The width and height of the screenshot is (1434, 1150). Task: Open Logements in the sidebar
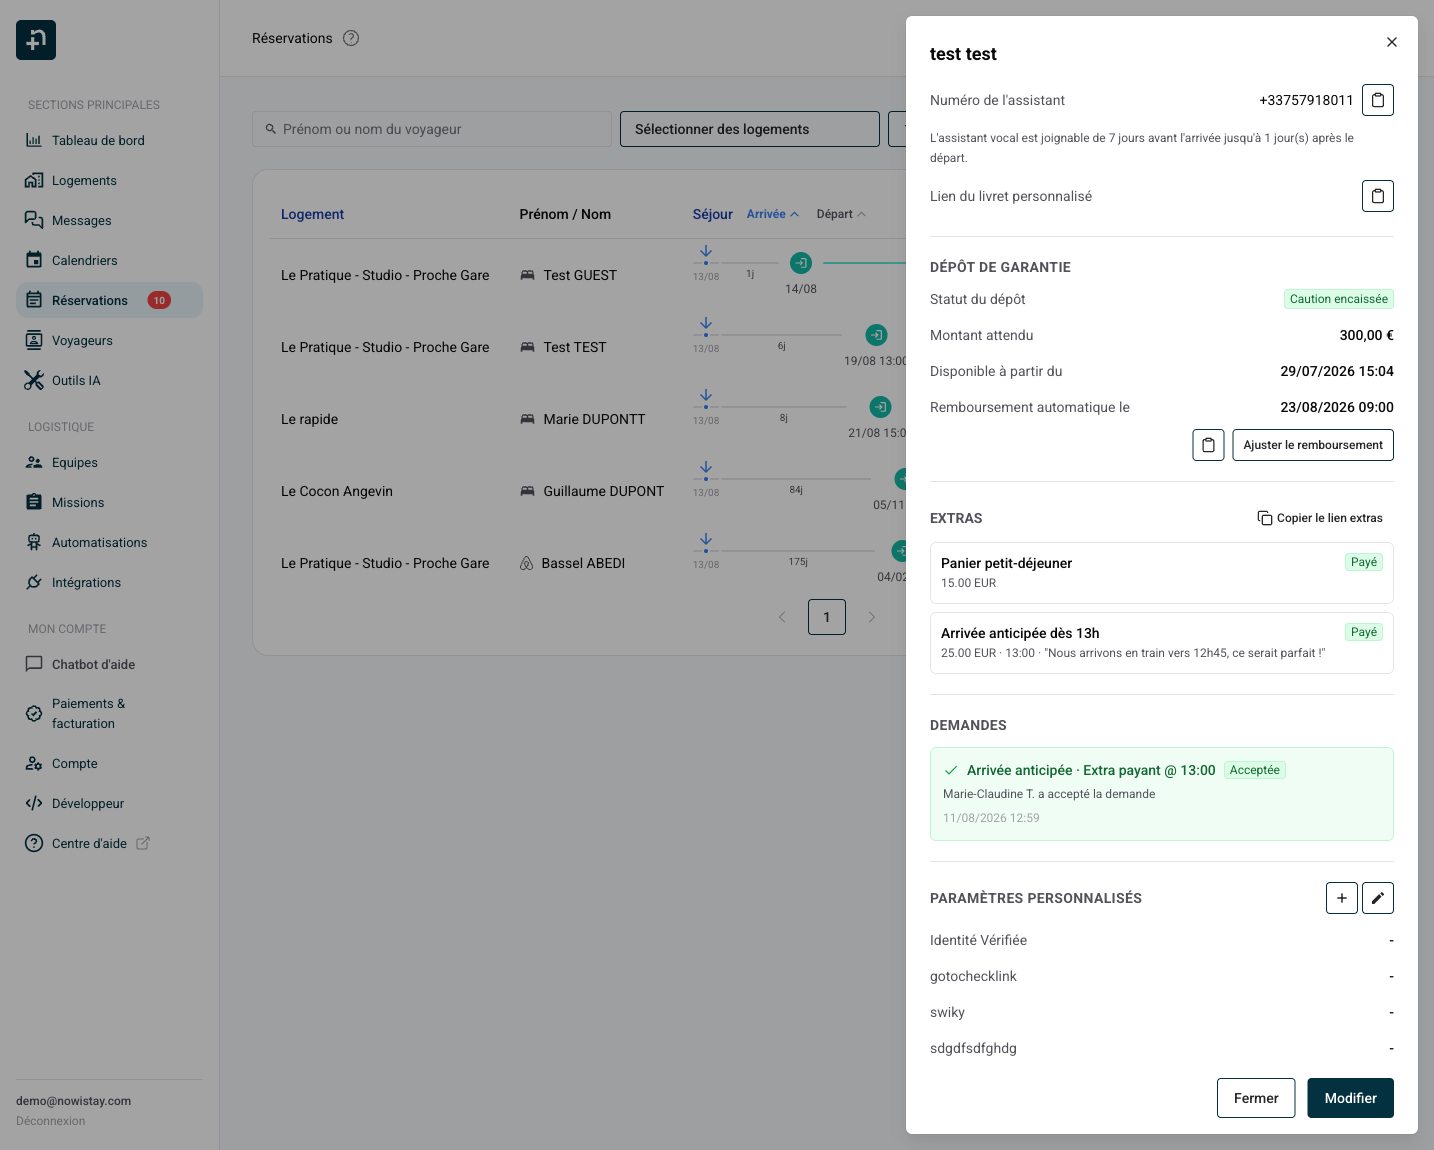[110, 180]
